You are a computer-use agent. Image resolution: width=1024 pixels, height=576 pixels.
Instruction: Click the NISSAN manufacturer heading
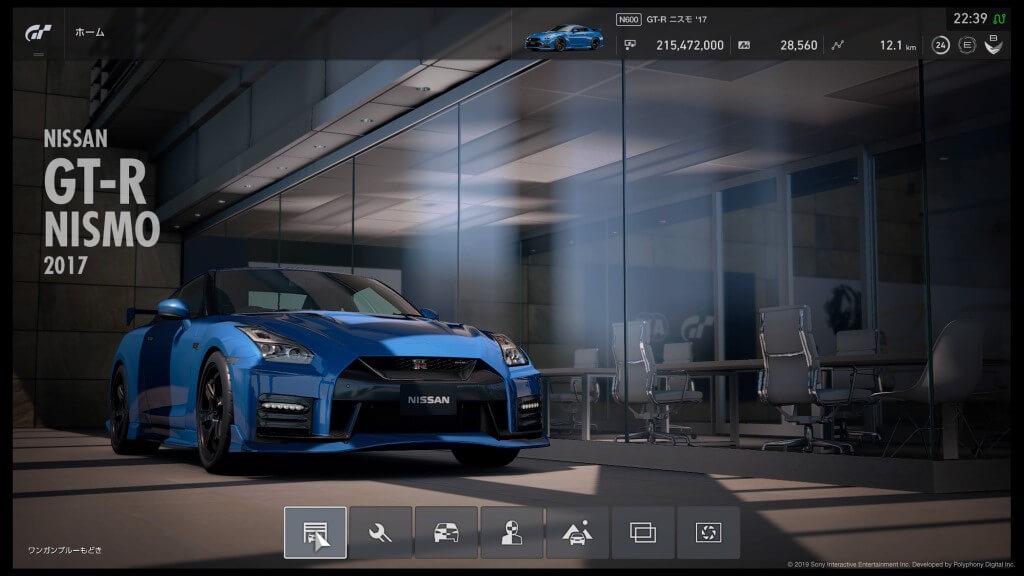pos(75,138)
